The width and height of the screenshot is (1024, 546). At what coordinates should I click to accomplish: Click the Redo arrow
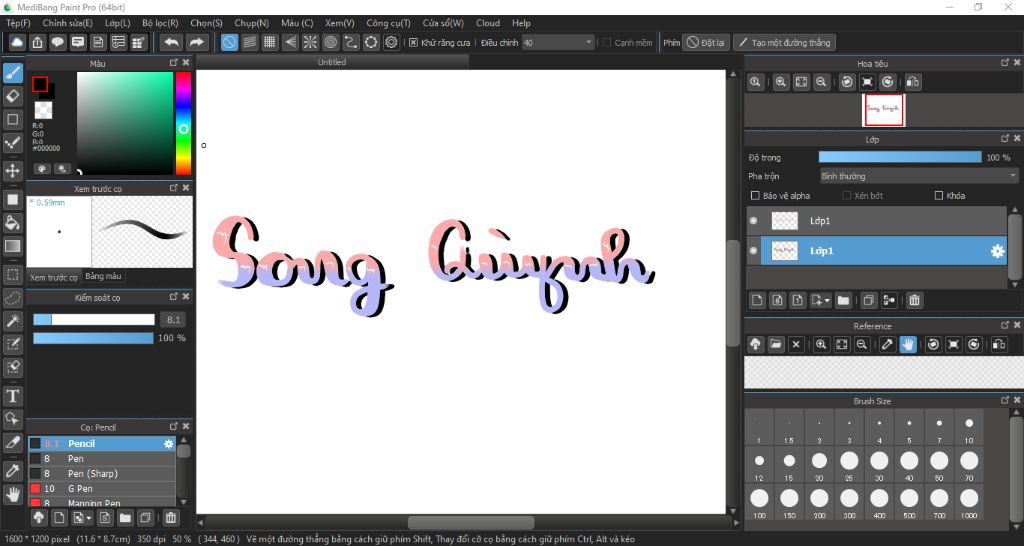coord(196,42)
